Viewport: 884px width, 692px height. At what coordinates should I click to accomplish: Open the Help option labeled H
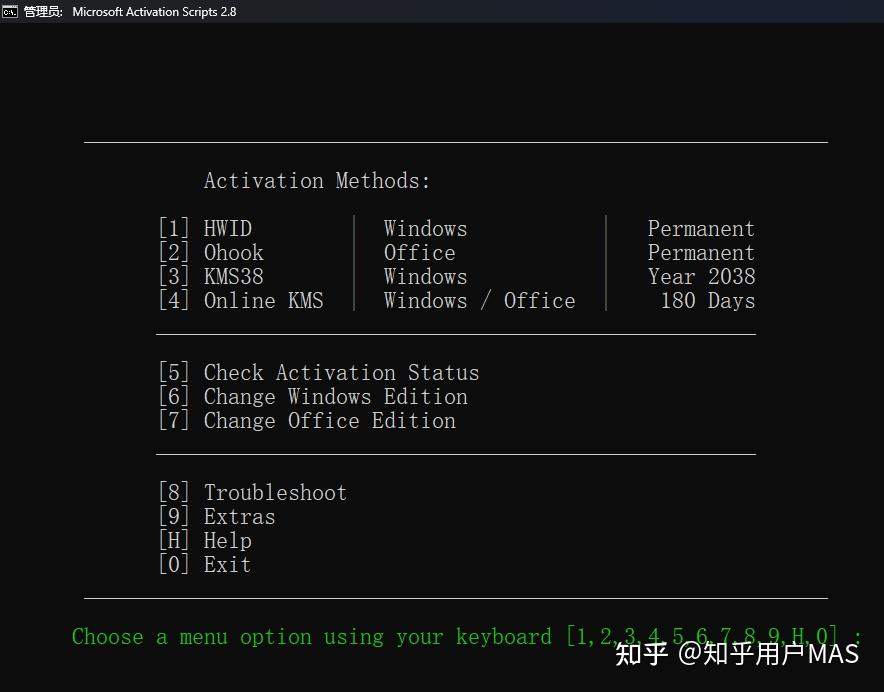[227, 540]
